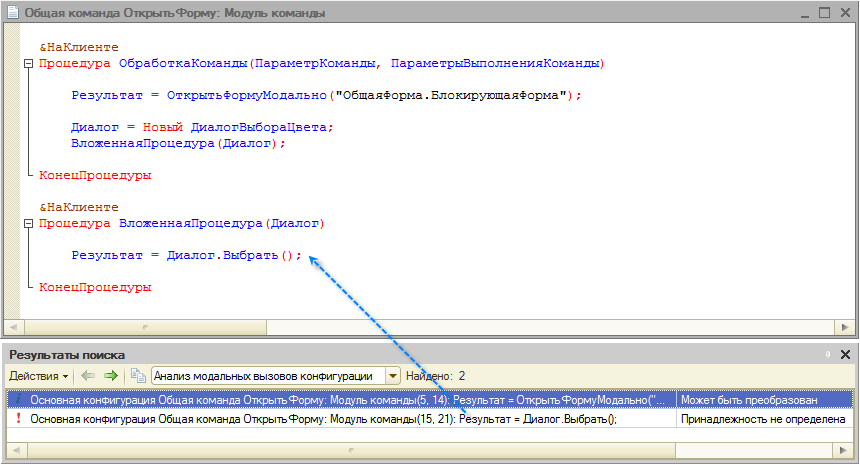Screen dimensions: 860x465
Task: Click the info icon on first result row
Action: click(x=18, y=400)
